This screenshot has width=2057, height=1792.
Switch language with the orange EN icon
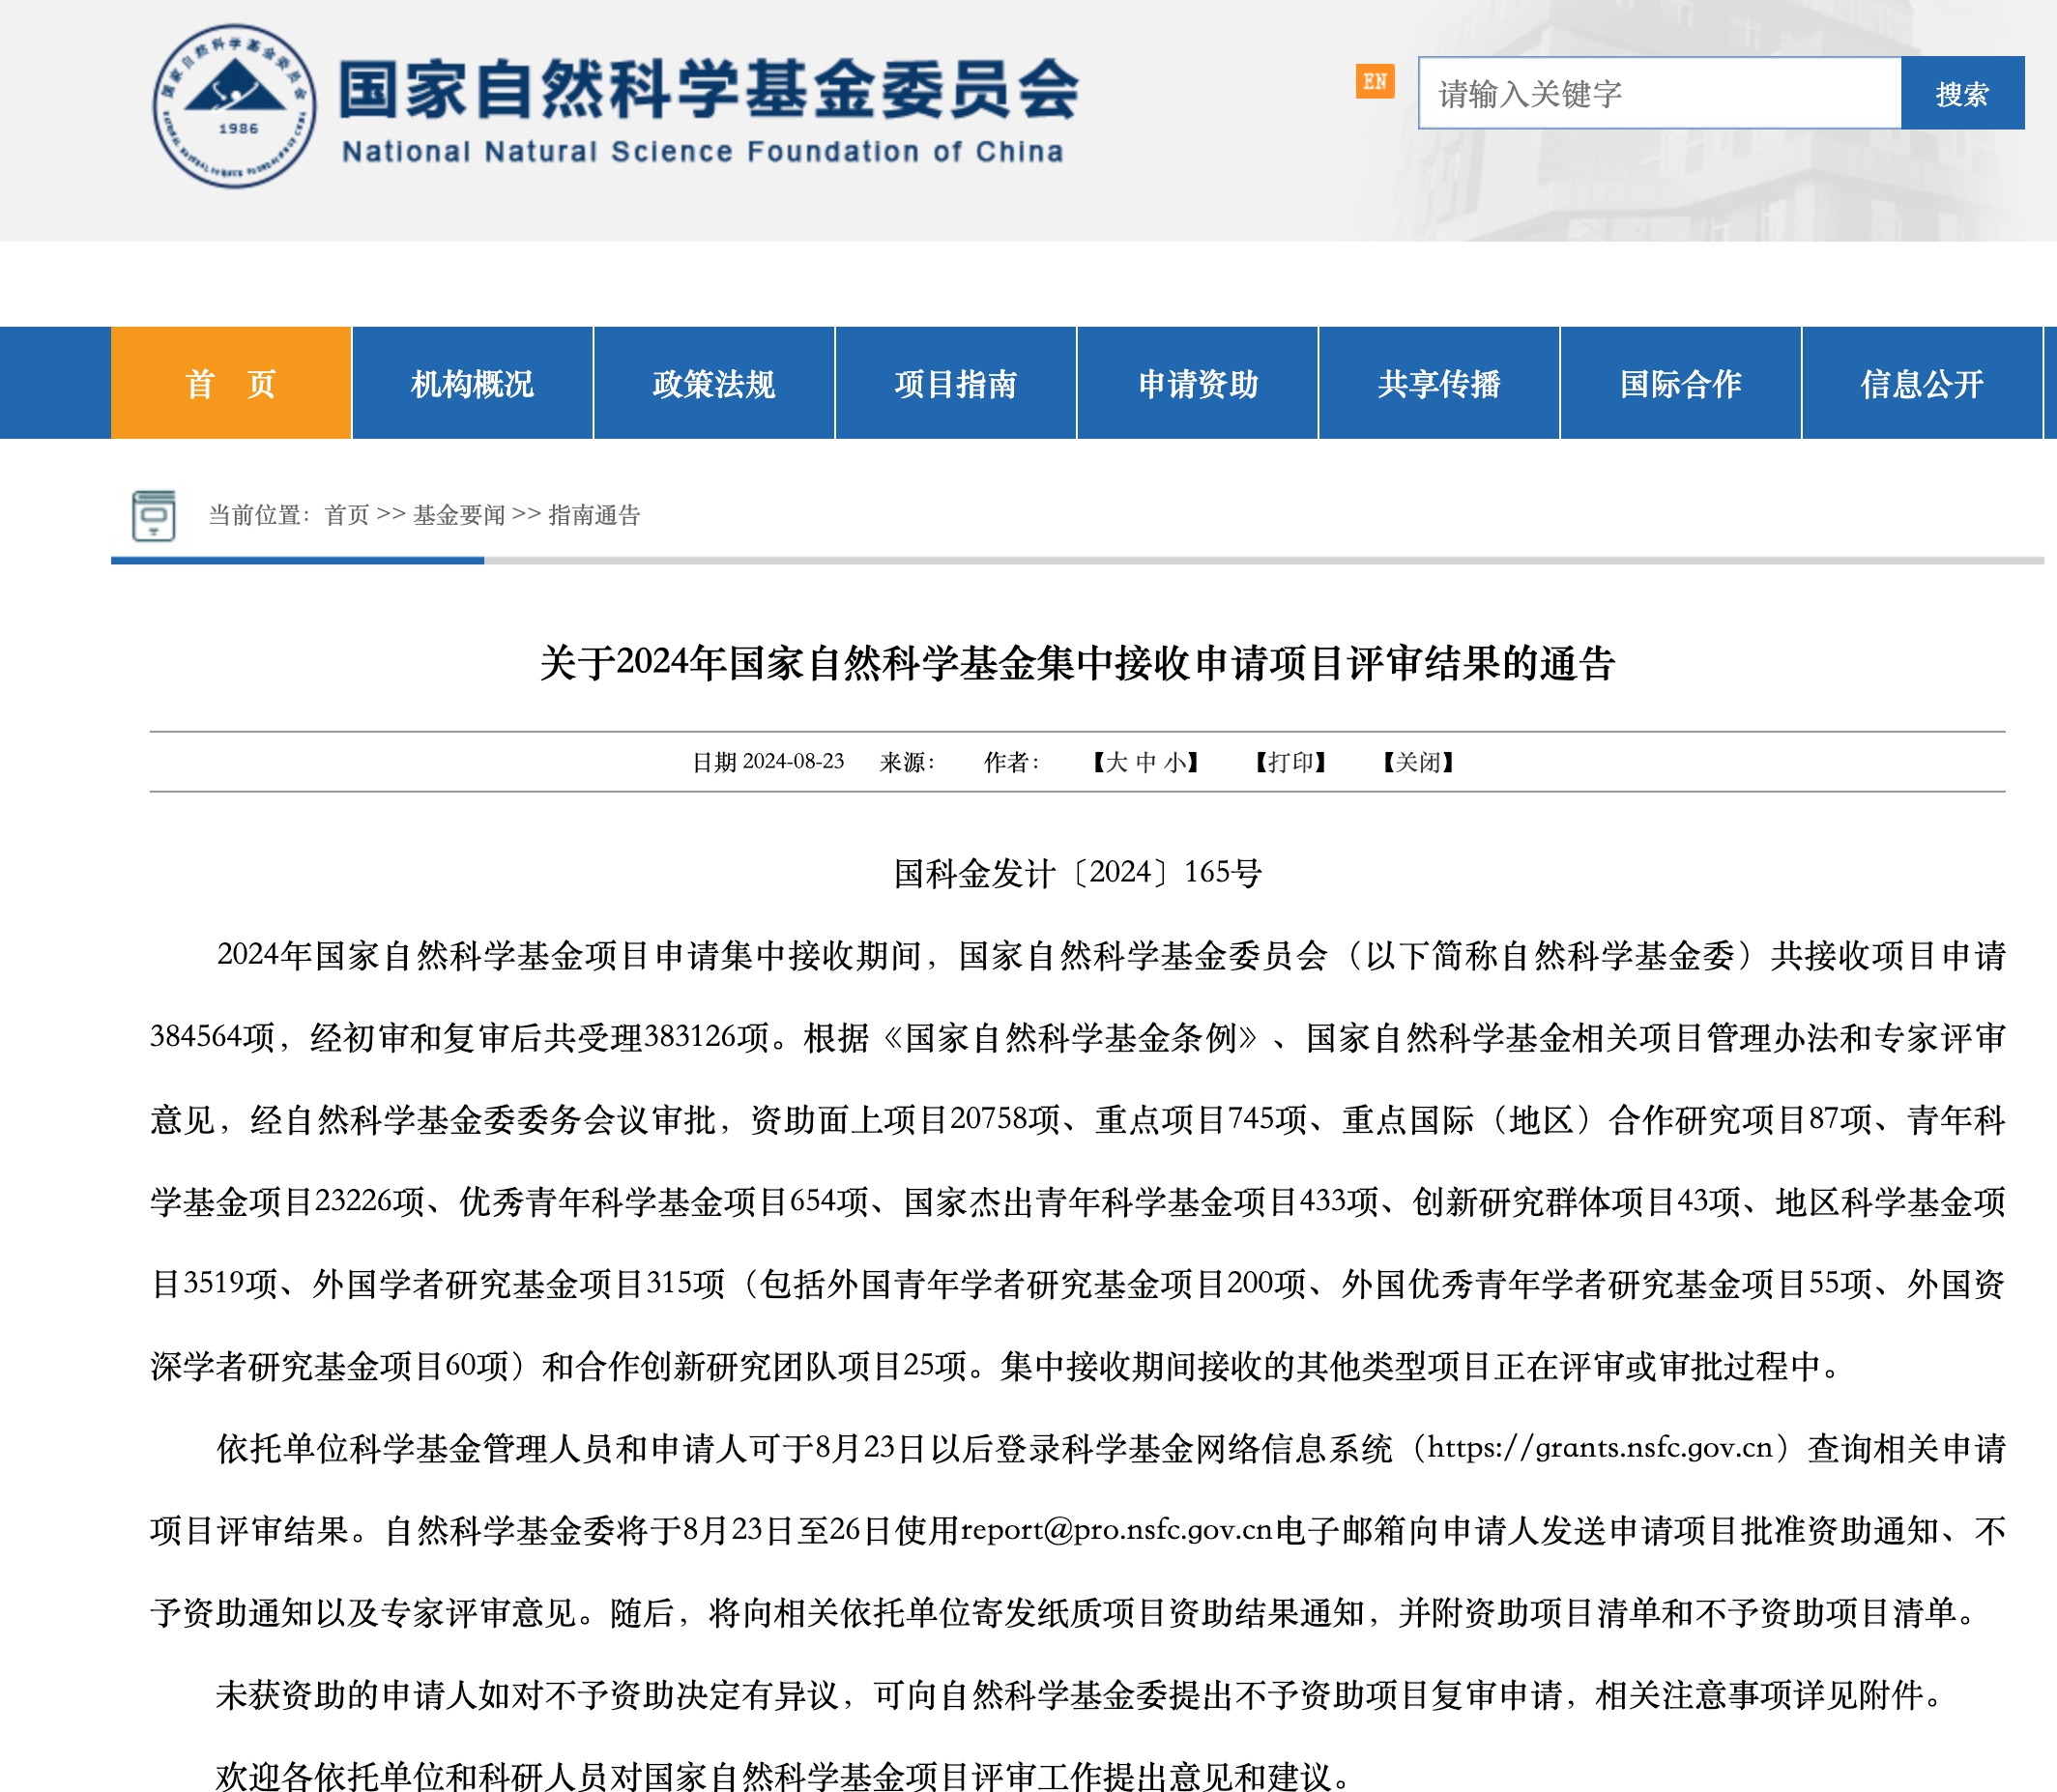click(1375, 81)
